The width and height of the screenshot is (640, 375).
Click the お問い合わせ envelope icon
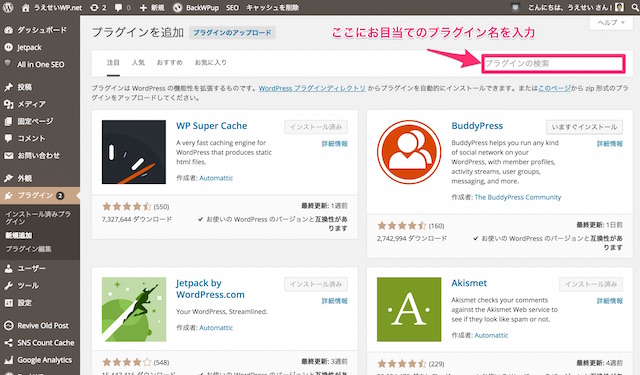[8, 155]
